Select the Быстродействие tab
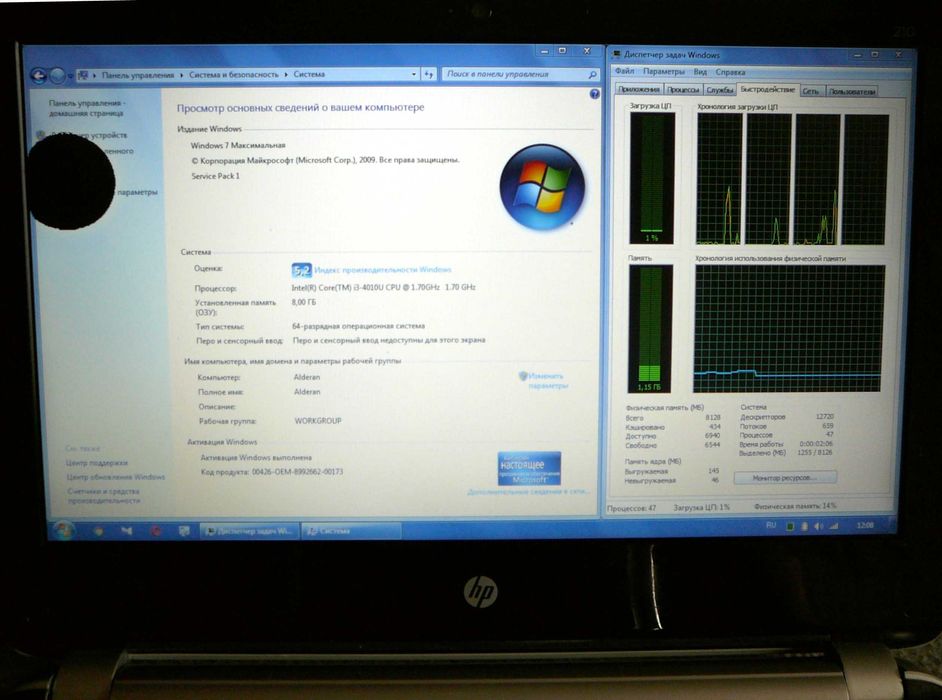Viewport: 942px width, 700px height. tap(767, 90)
